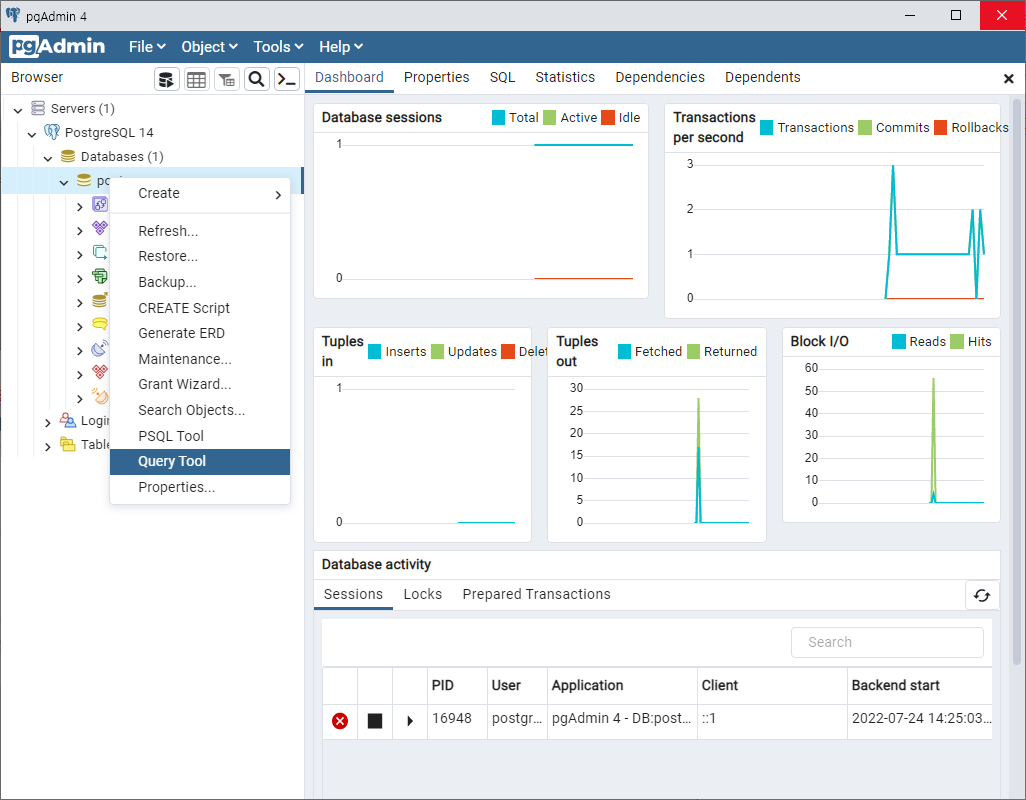
Task: Click the Servers group stack icon
Action: 38,108
